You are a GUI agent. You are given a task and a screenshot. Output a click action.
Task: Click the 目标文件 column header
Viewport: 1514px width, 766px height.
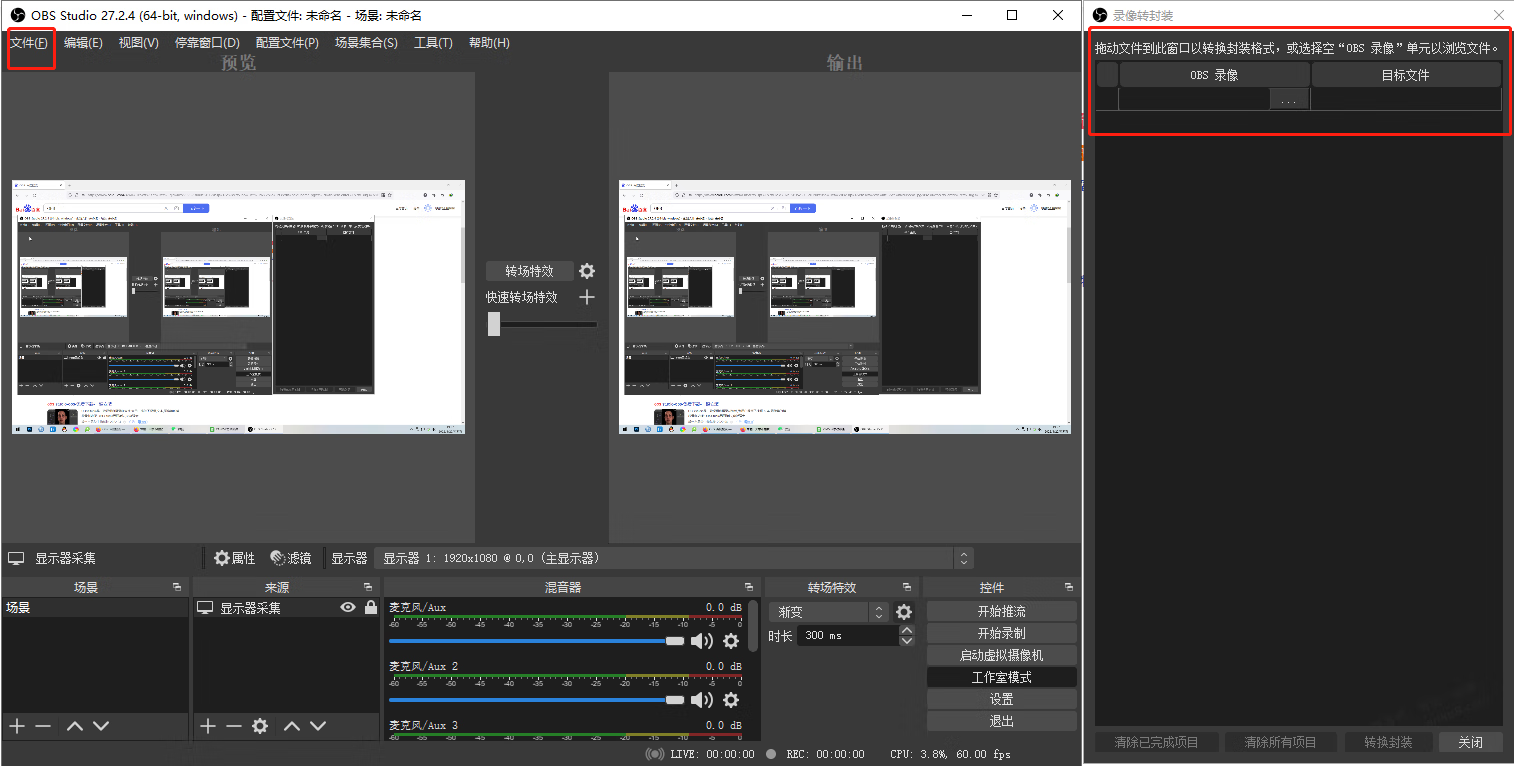pyautogui.click(x=1406, y=75)
